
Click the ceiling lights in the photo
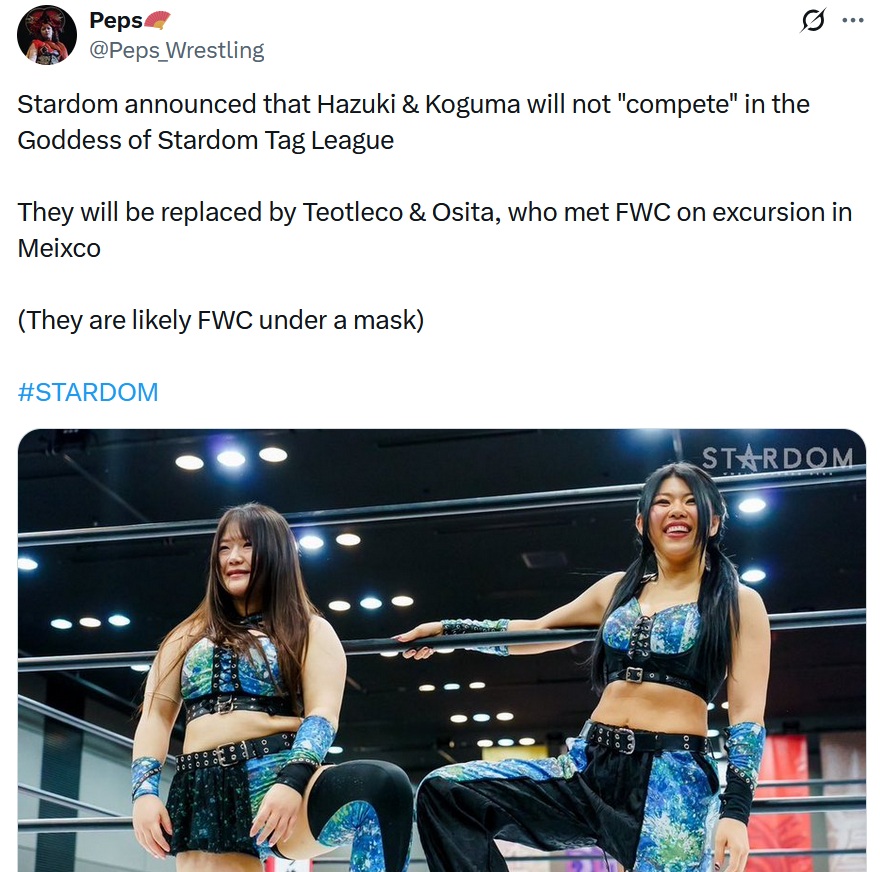point(231,458)
